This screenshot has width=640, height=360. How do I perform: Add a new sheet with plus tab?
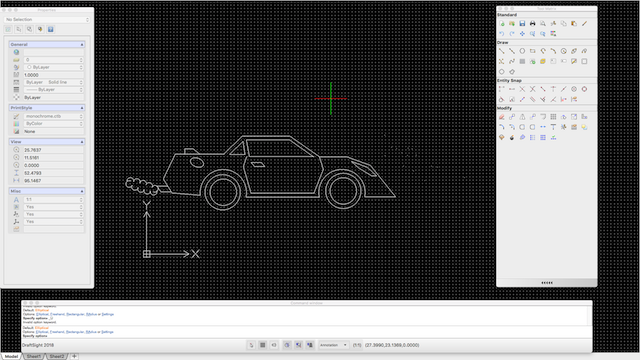(74, 356)
